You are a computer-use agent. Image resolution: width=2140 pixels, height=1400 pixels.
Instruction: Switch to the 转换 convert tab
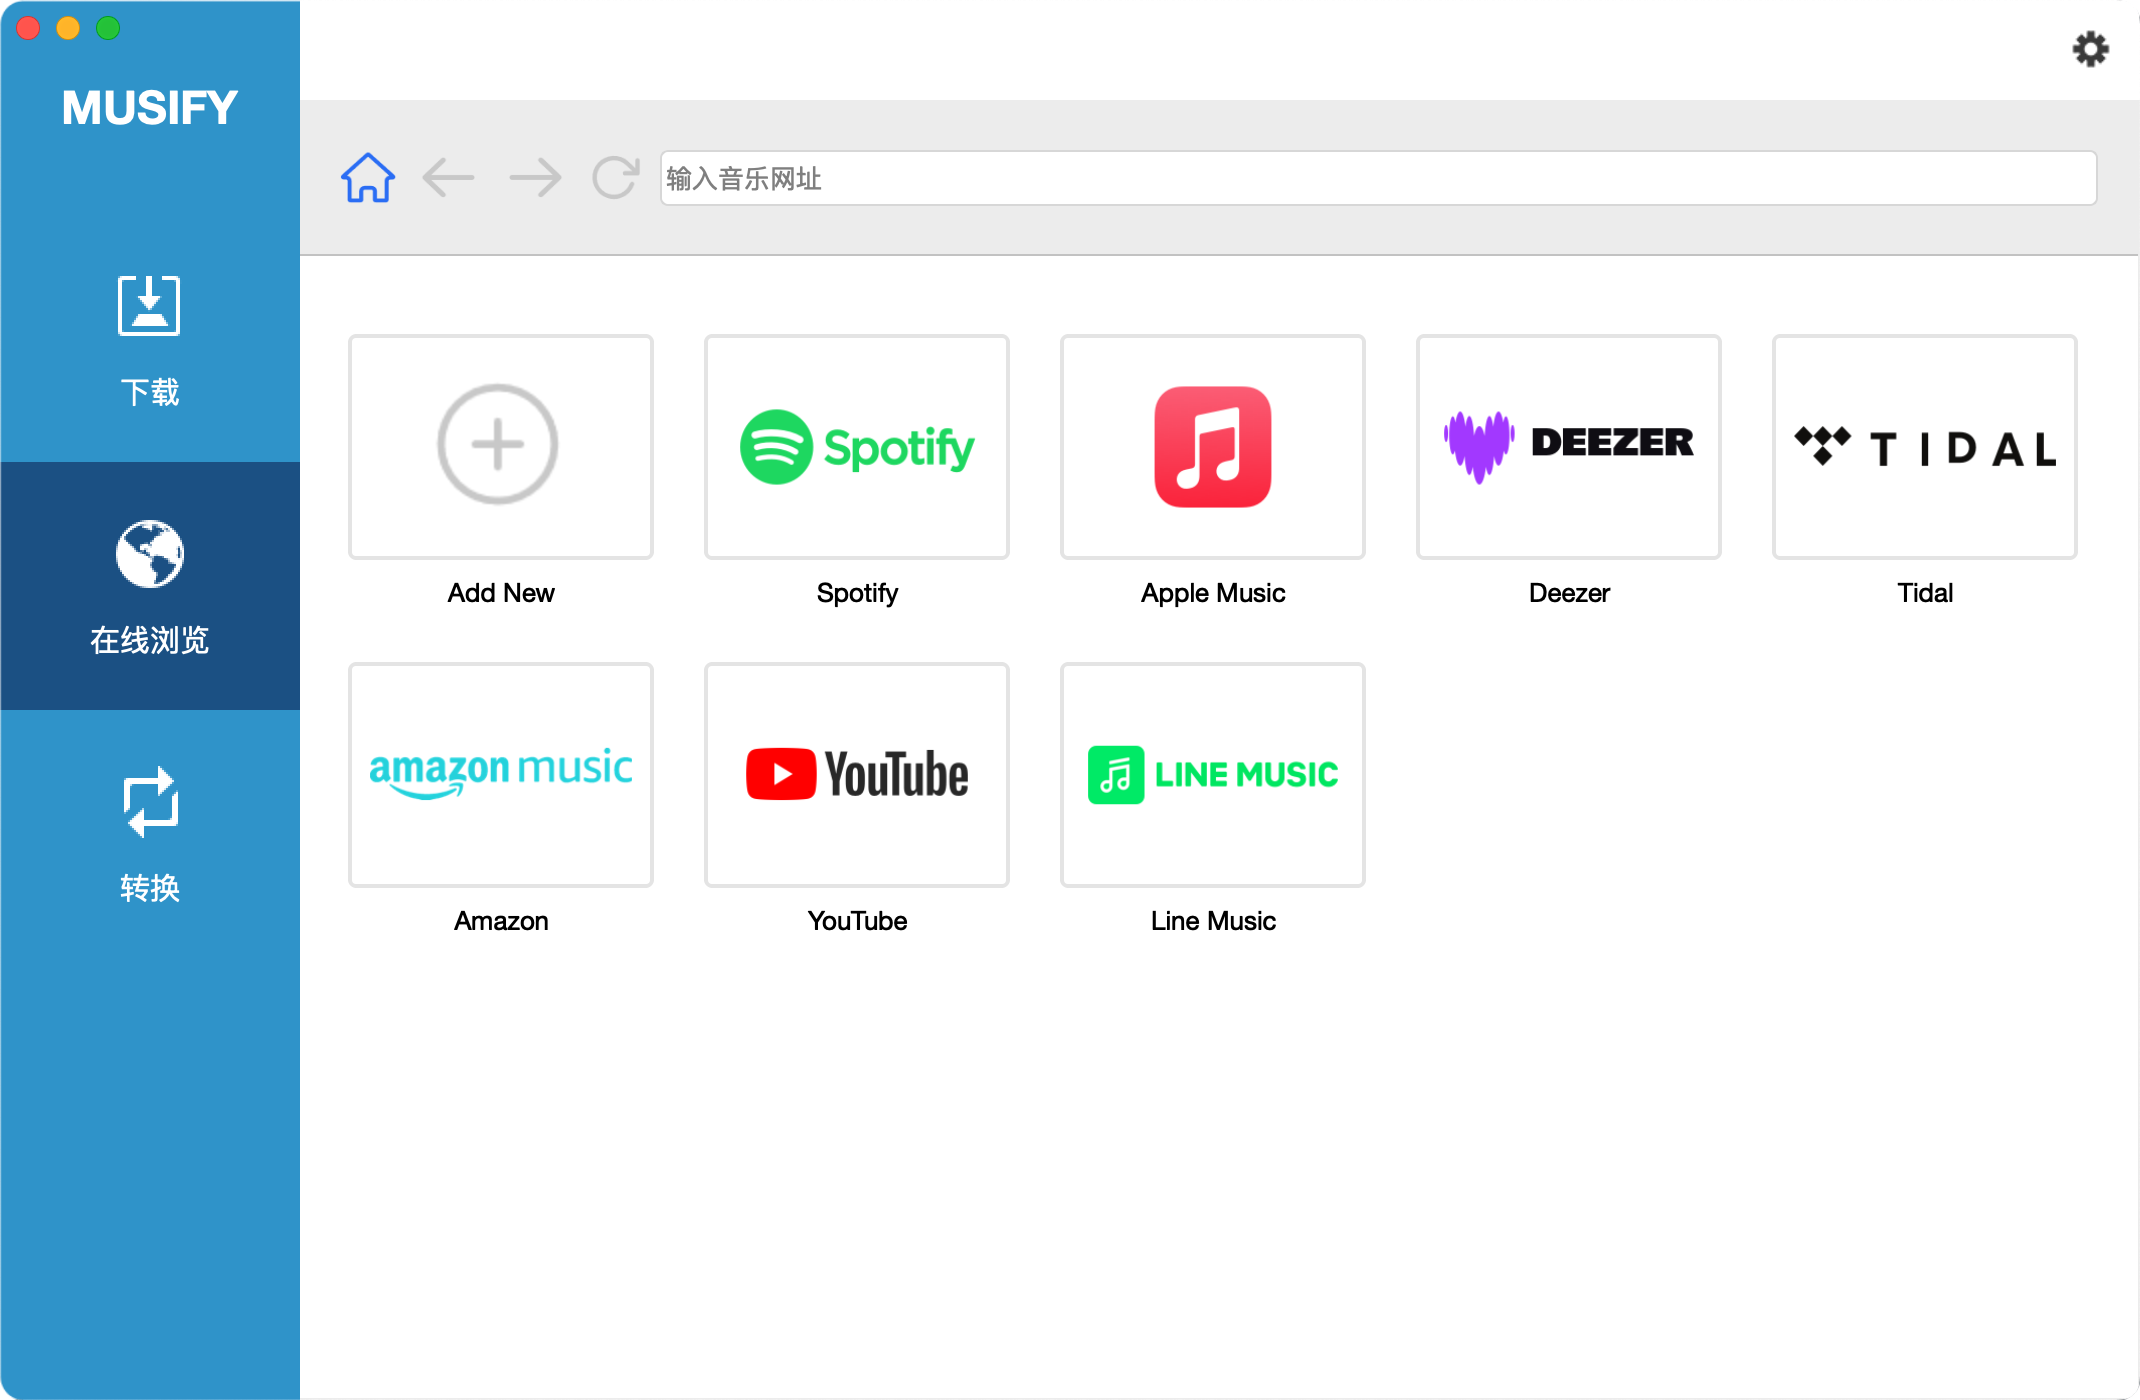[x=150, y=834]
